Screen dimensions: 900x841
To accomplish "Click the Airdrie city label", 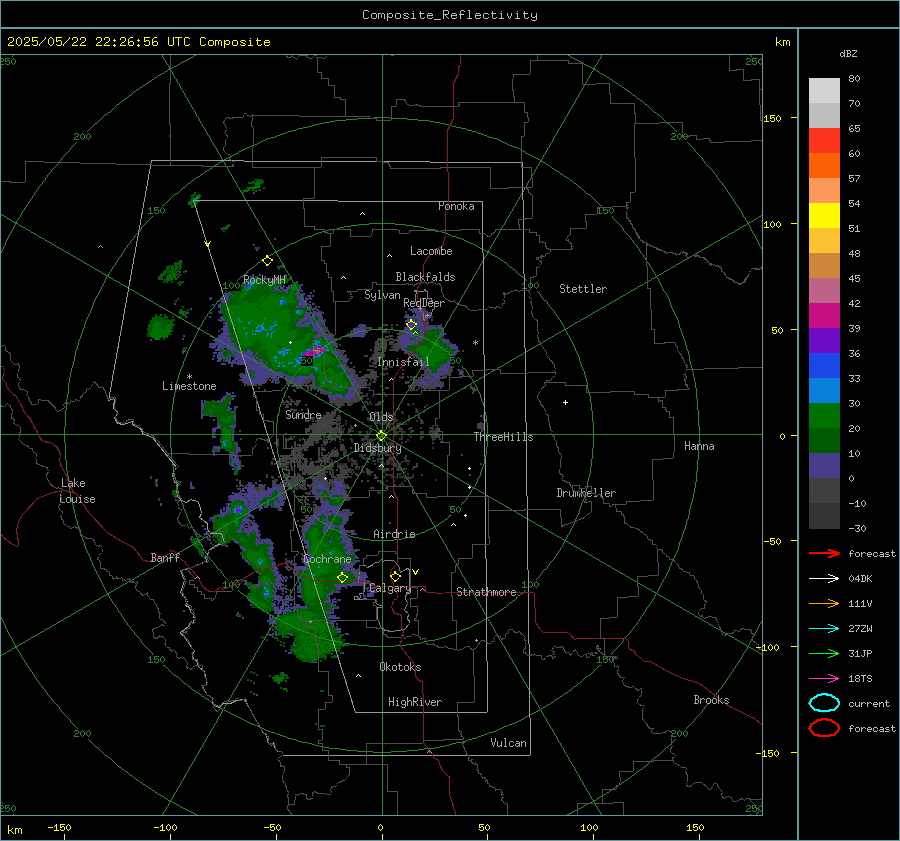I will (x=394, y=534).
